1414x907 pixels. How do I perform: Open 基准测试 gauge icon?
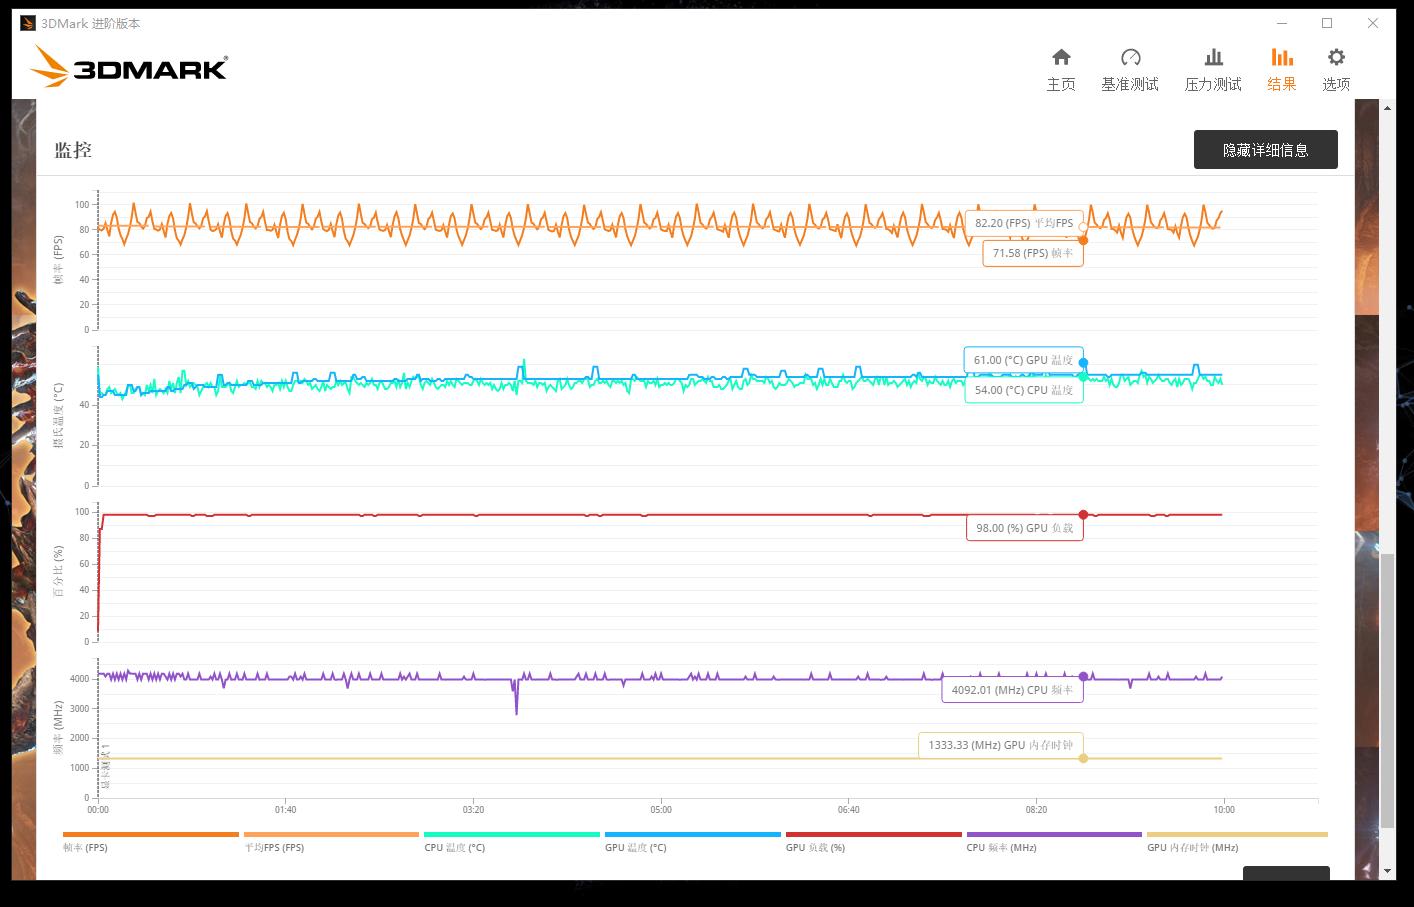1130,58
